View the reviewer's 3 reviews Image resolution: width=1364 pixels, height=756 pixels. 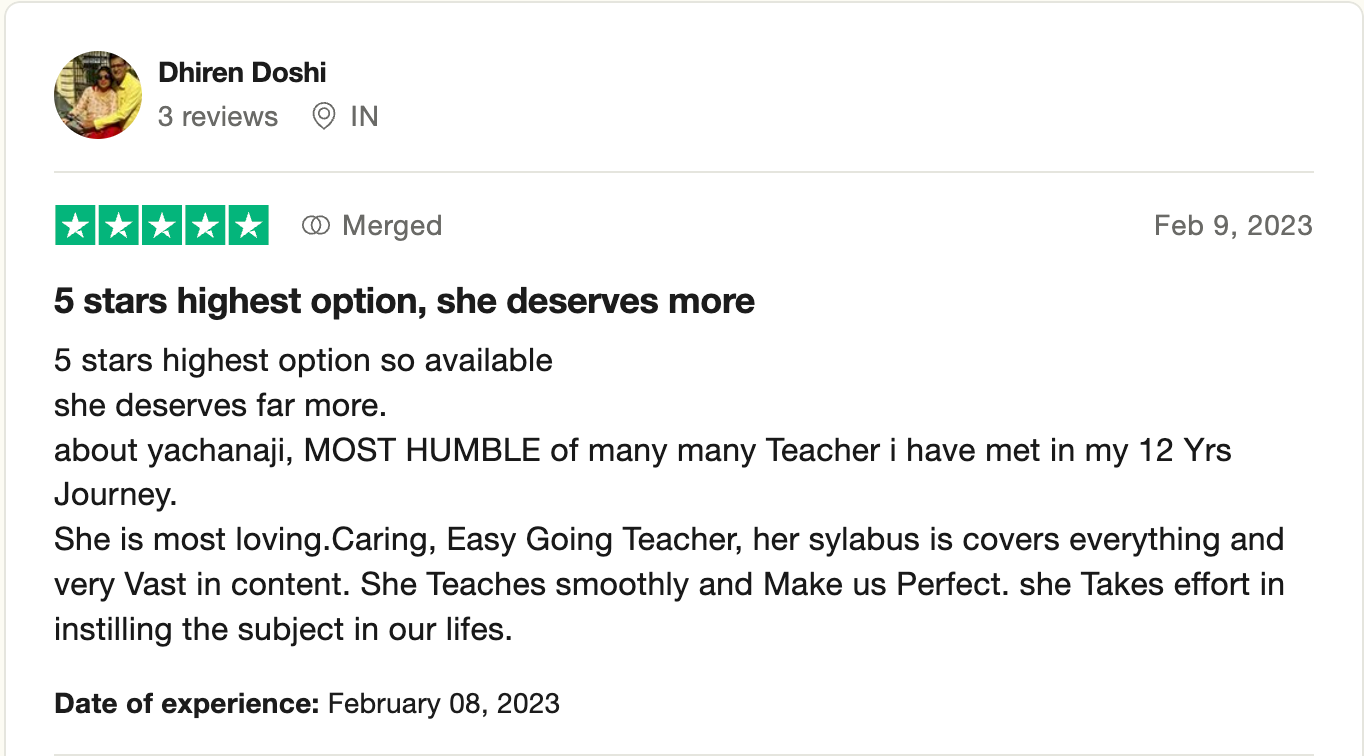[x=217, y=117]
